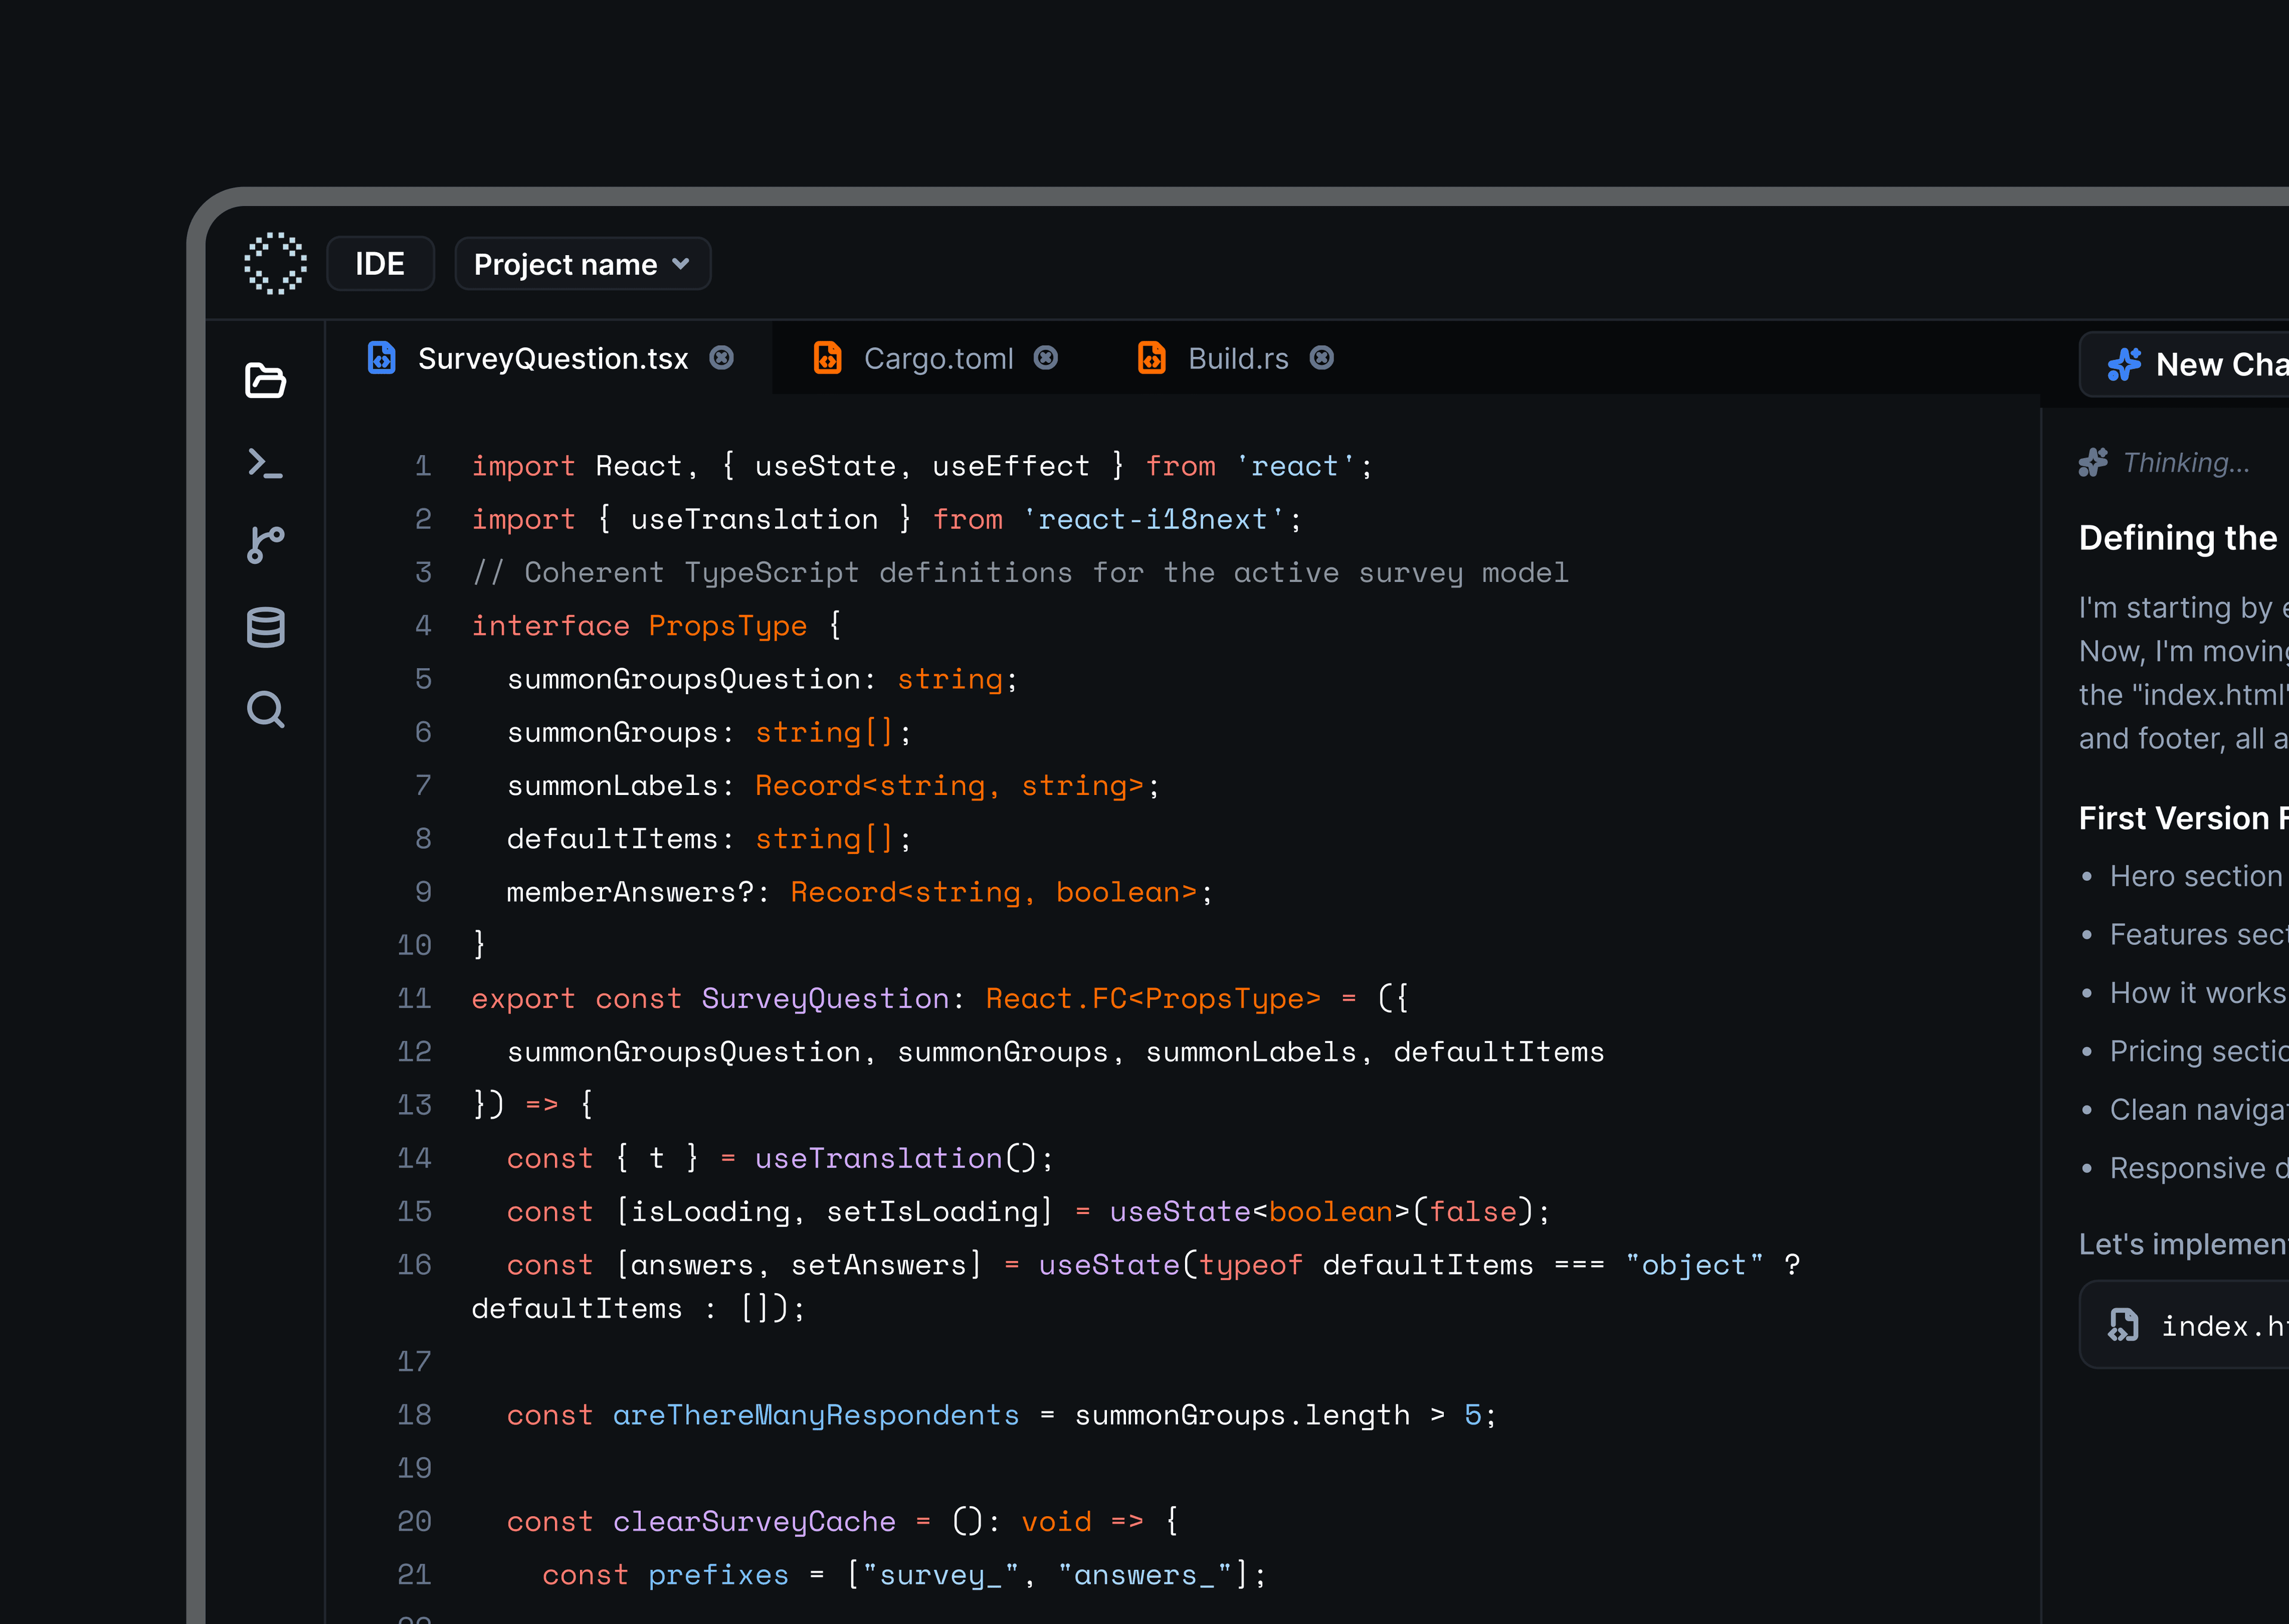2289x1624 pixels.
Task: Switch to the Cargo.toml tab
Action: [x=936, y=358]
